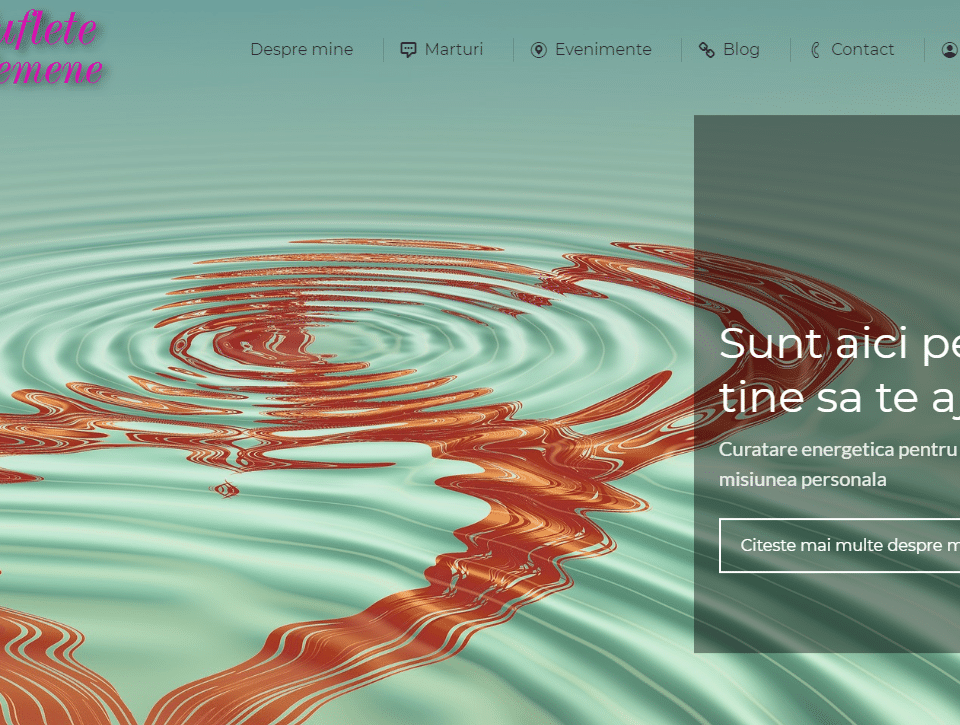
Task: Go to the Marturi page
Action: [453, 50]
